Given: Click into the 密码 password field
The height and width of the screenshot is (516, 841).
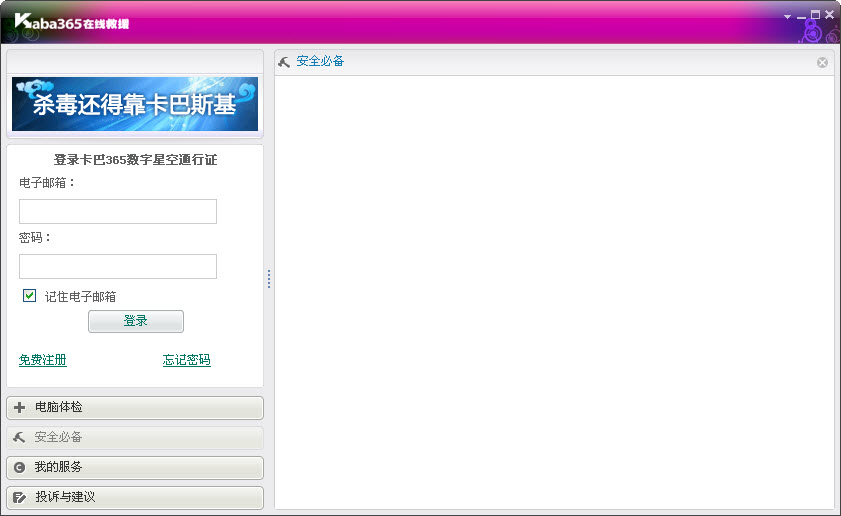Looking at the screenshot, I should pos(118,267).
